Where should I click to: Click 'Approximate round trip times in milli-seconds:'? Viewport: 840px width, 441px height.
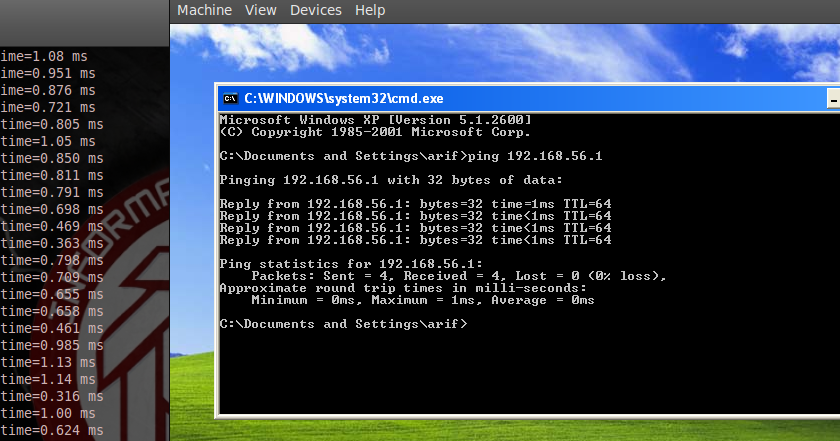pyautogui.click(x=403, y=288)
